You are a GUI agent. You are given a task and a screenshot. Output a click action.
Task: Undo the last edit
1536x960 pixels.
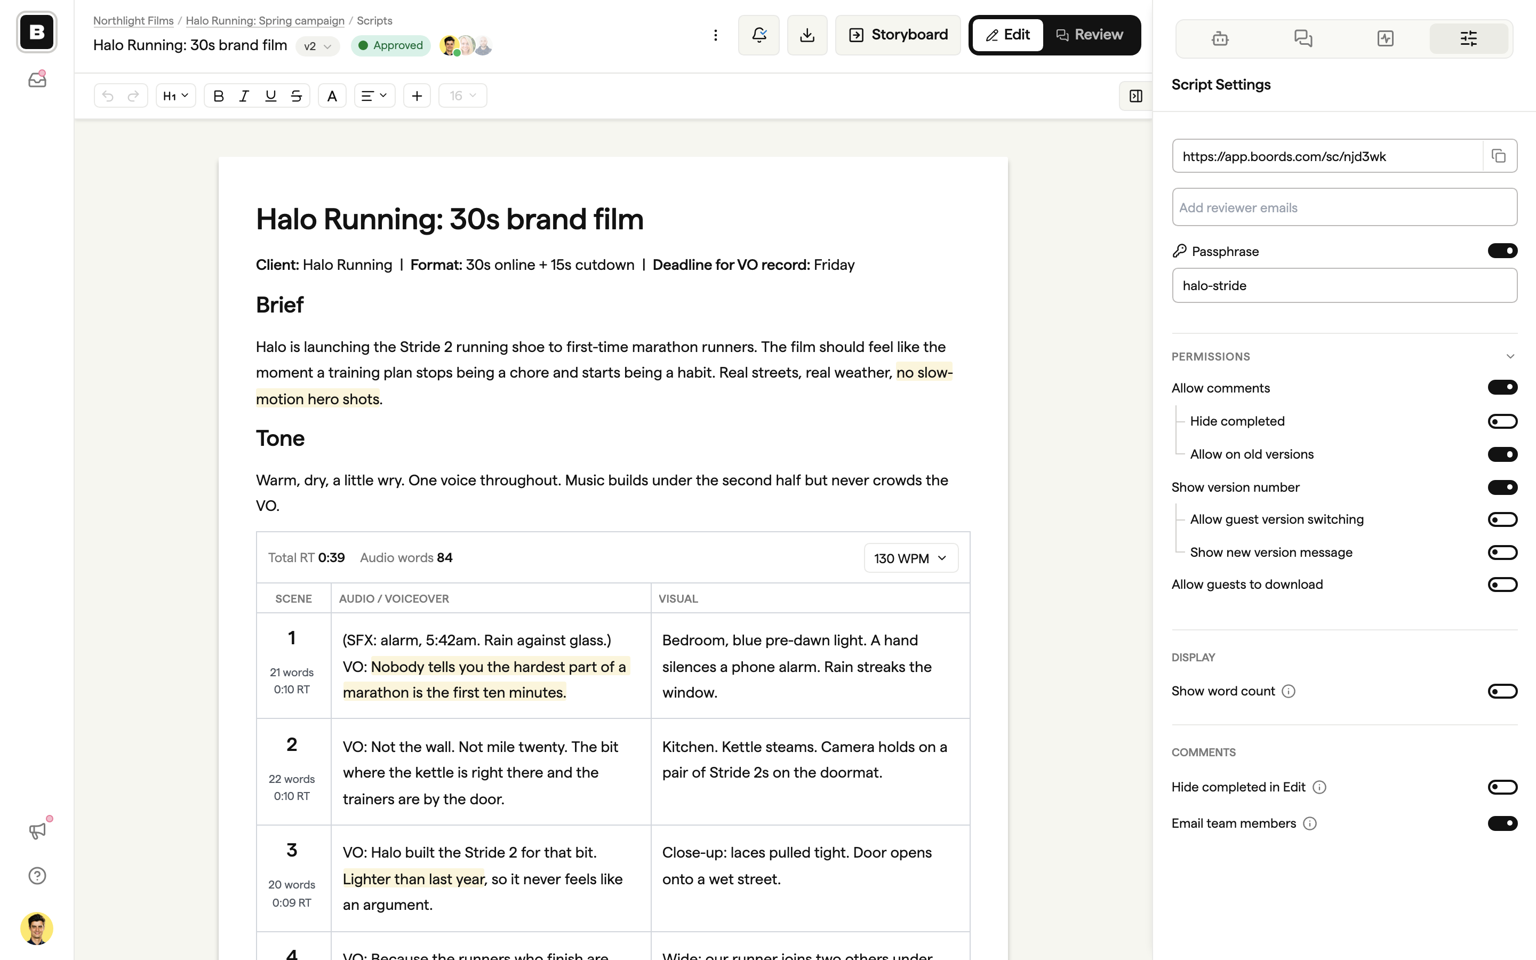click(108, 96)
